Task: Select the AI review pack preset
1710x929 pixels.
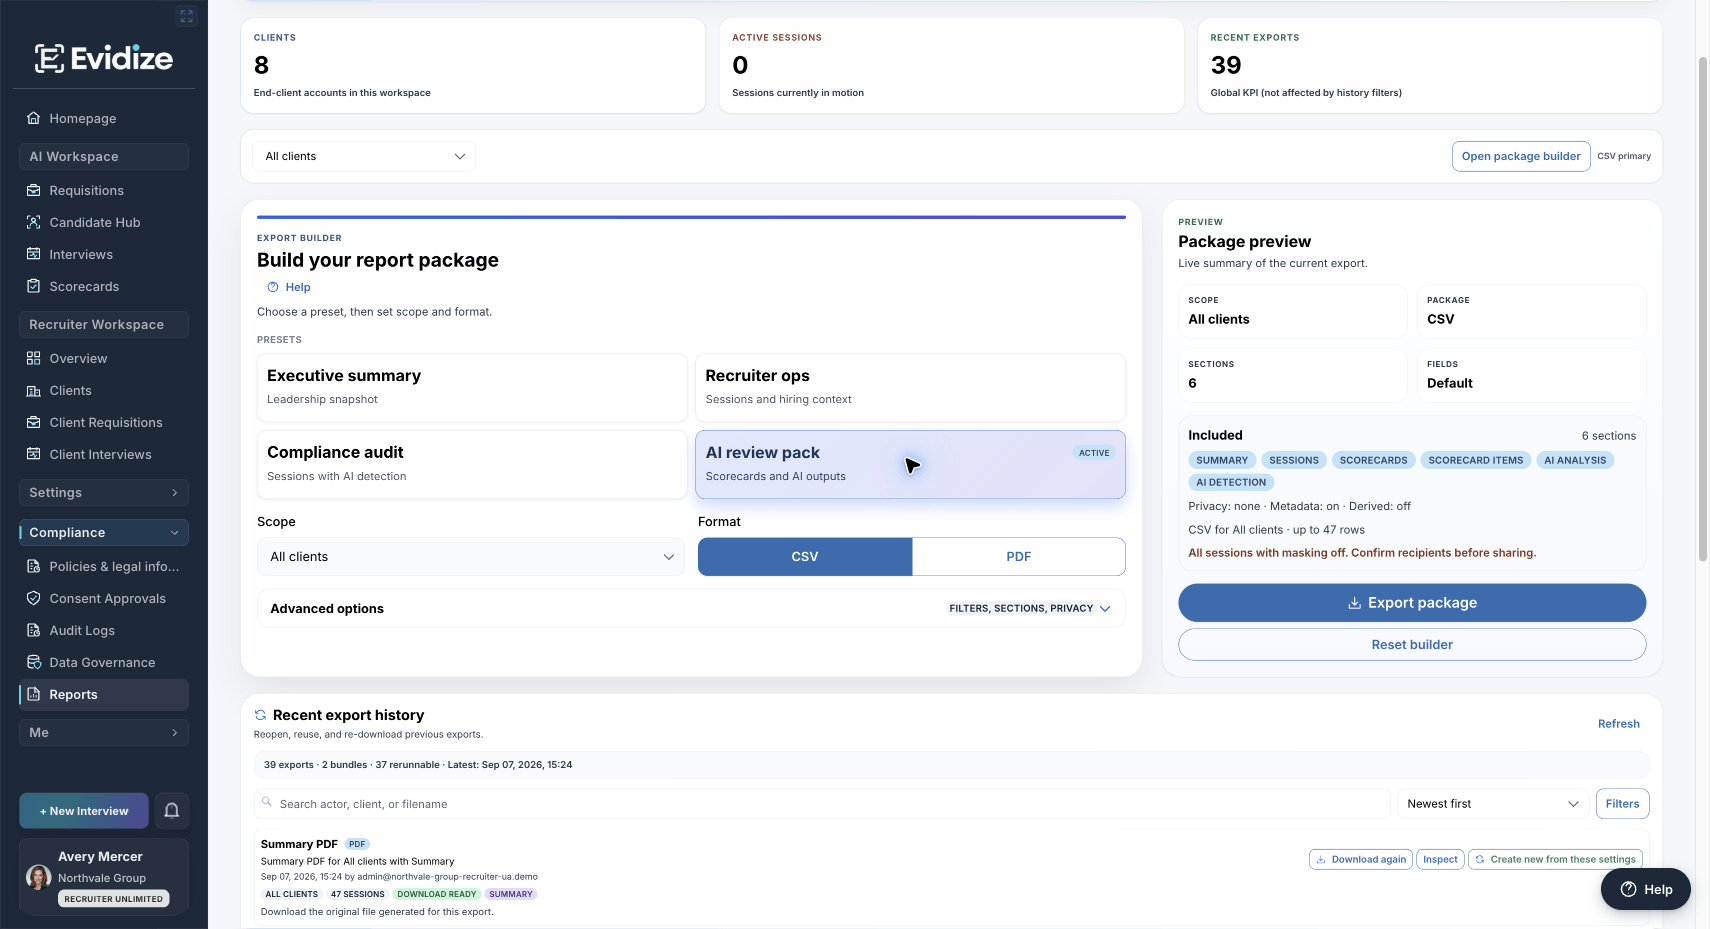Action: point(910,464)
